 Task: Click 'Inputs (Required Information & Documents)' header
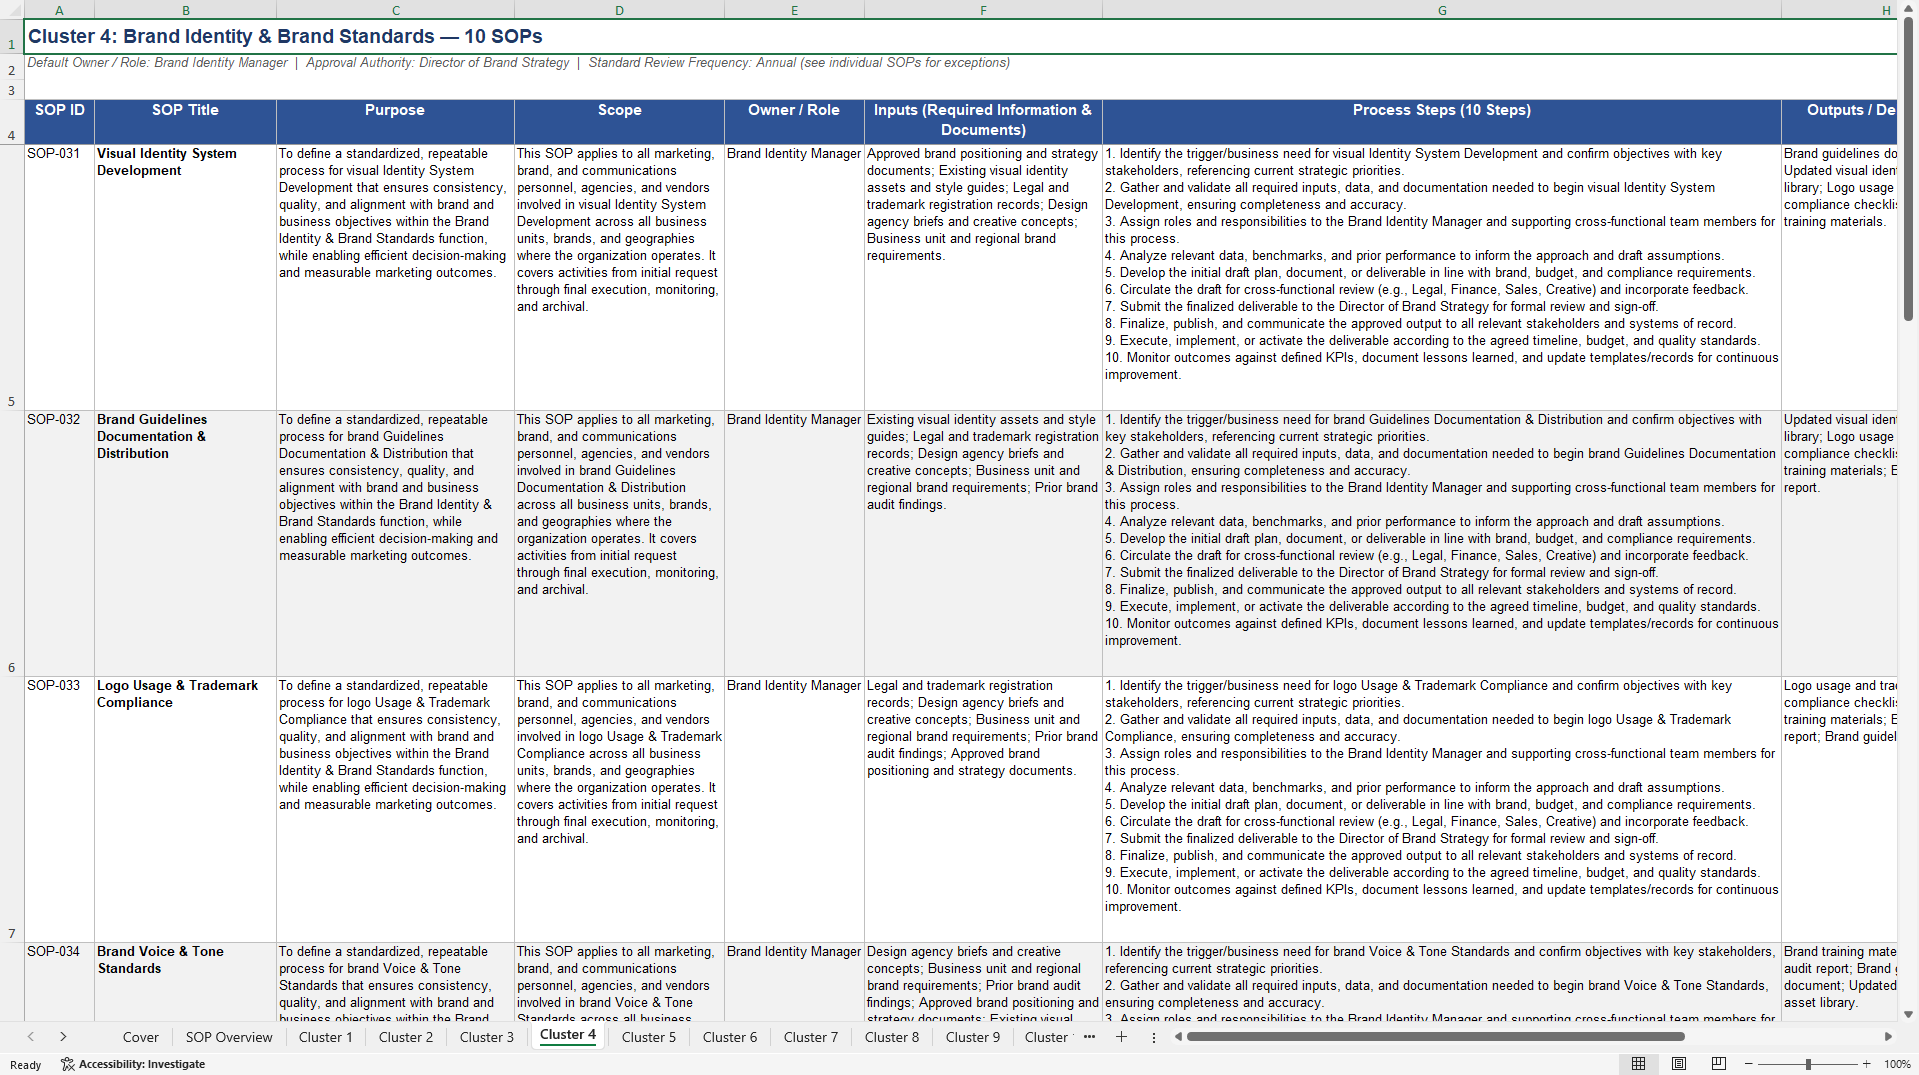983,121
